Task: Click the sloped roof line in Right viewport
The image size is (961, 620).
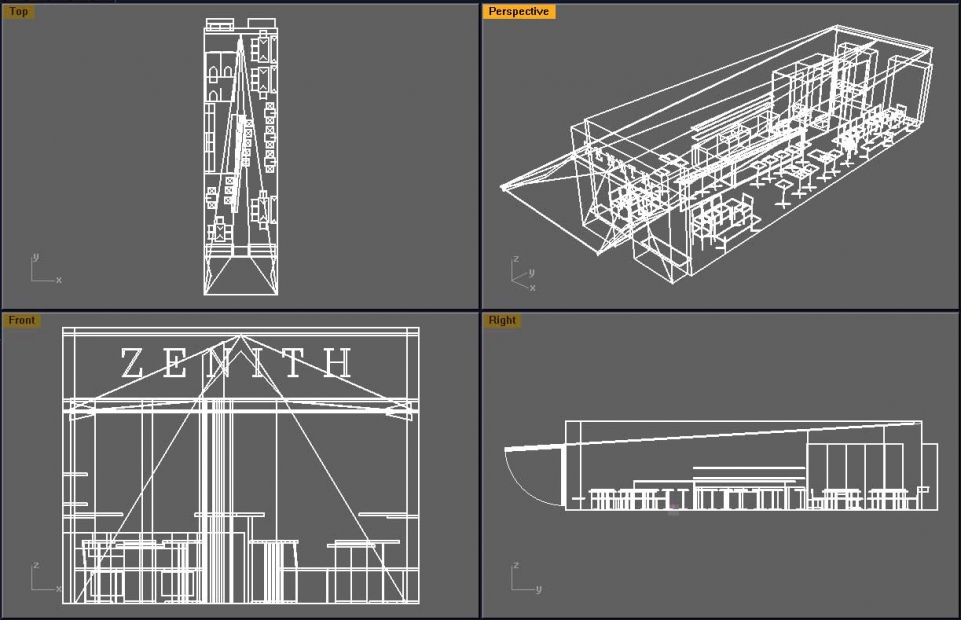Action: (x=740, y=431)
